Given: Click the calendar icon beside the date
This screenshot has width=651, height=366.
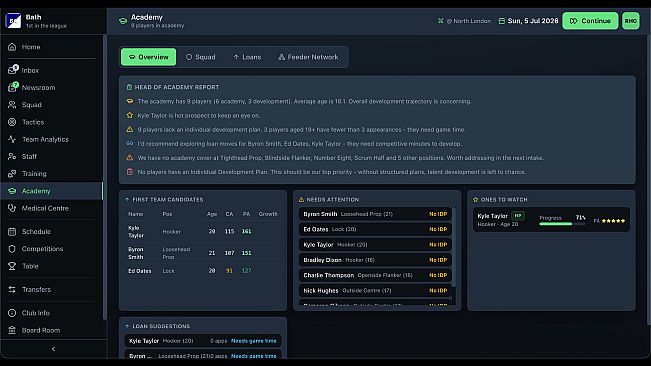Looking at the screenshot, I should 502,21.
